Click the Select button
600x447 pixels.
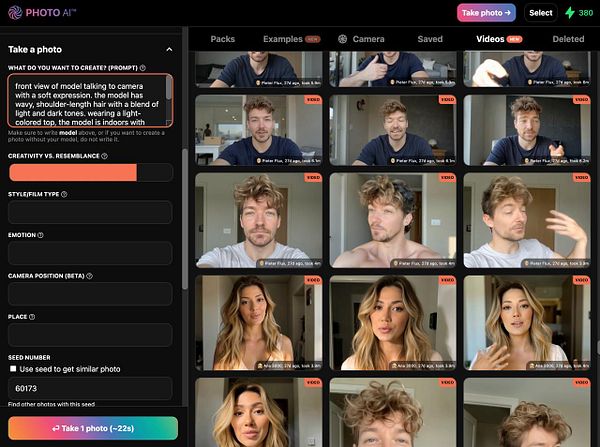tap(540, 13)
